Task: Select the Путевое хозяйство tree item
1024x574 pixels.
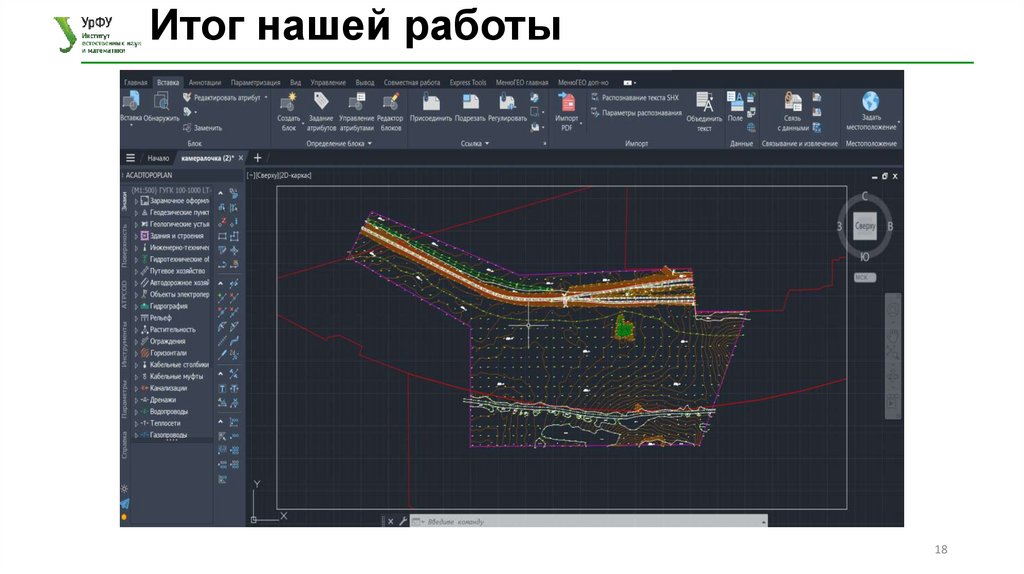Action: [x=177, y=271]
